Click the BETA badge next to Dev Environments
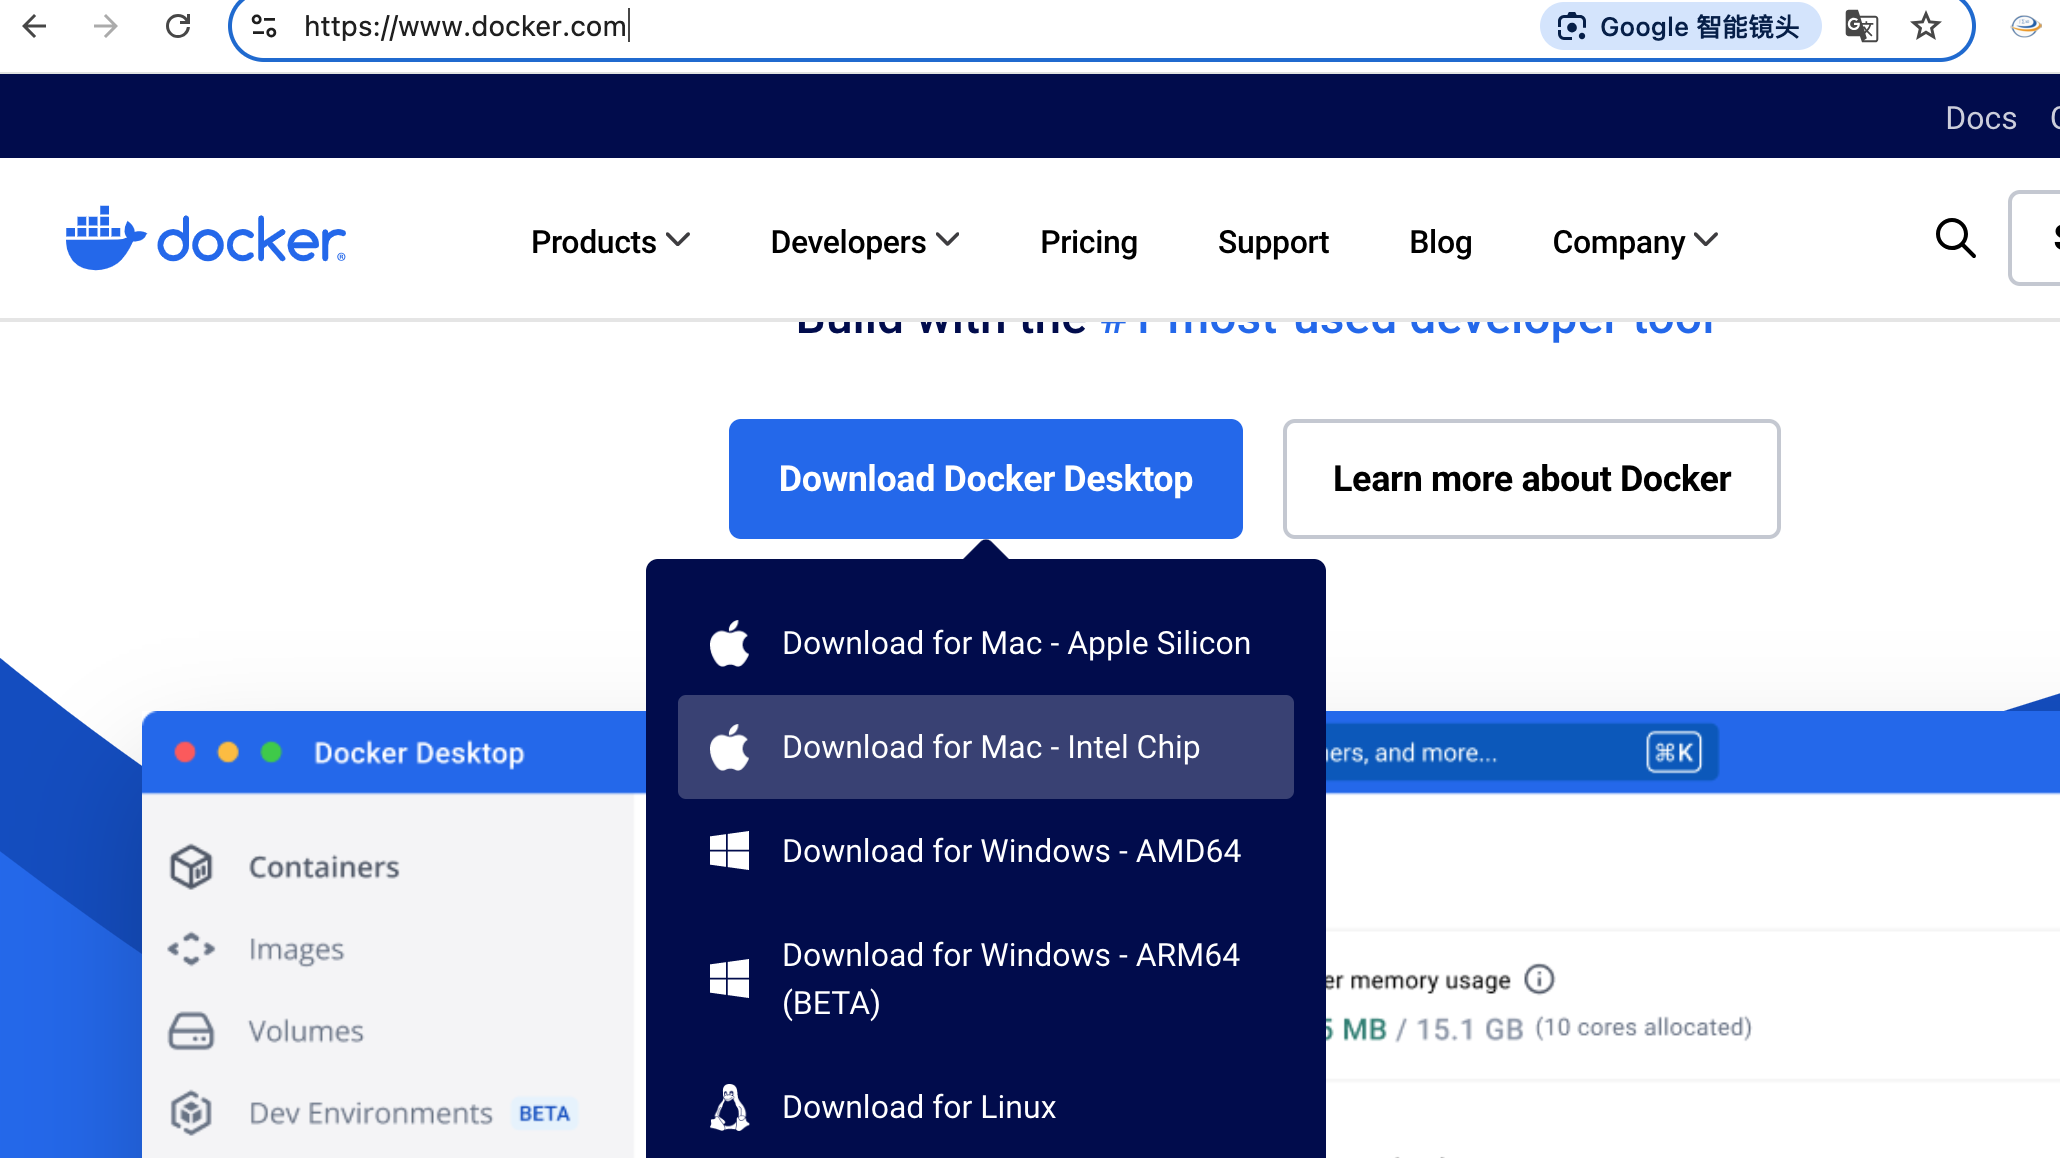 pyautogui.click(x=544, y=1113)
